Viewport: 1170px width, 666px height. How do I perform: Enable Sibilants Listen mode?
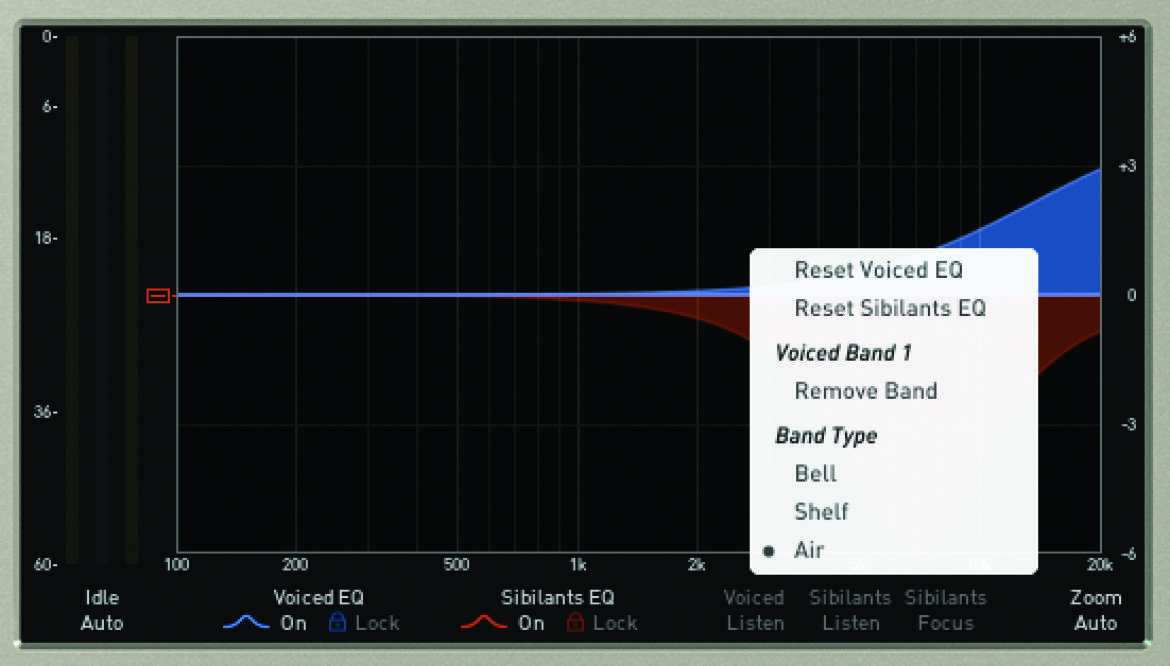[x=851, y=610]
